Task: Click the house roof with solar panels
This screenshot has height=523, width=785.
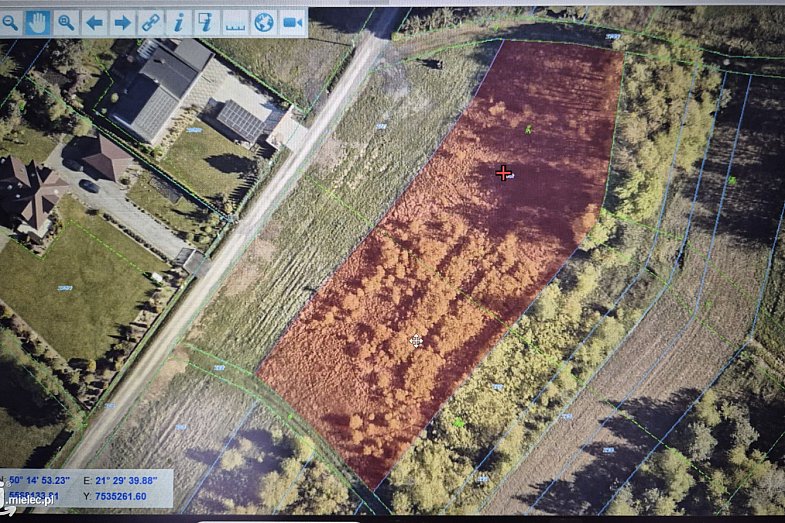Action: pos(239,121)
